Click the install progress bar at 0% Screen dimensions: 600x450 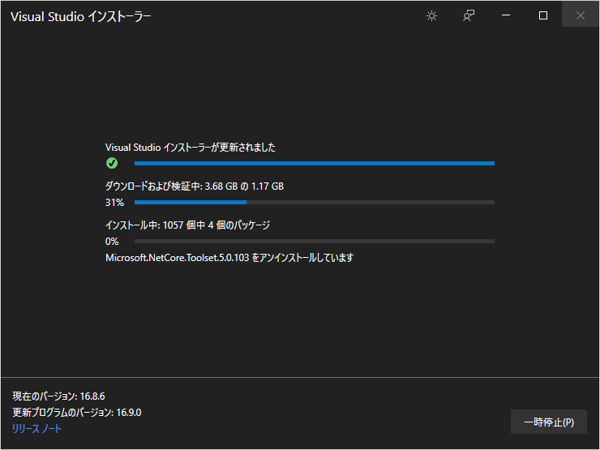click(x=315, y=241)
